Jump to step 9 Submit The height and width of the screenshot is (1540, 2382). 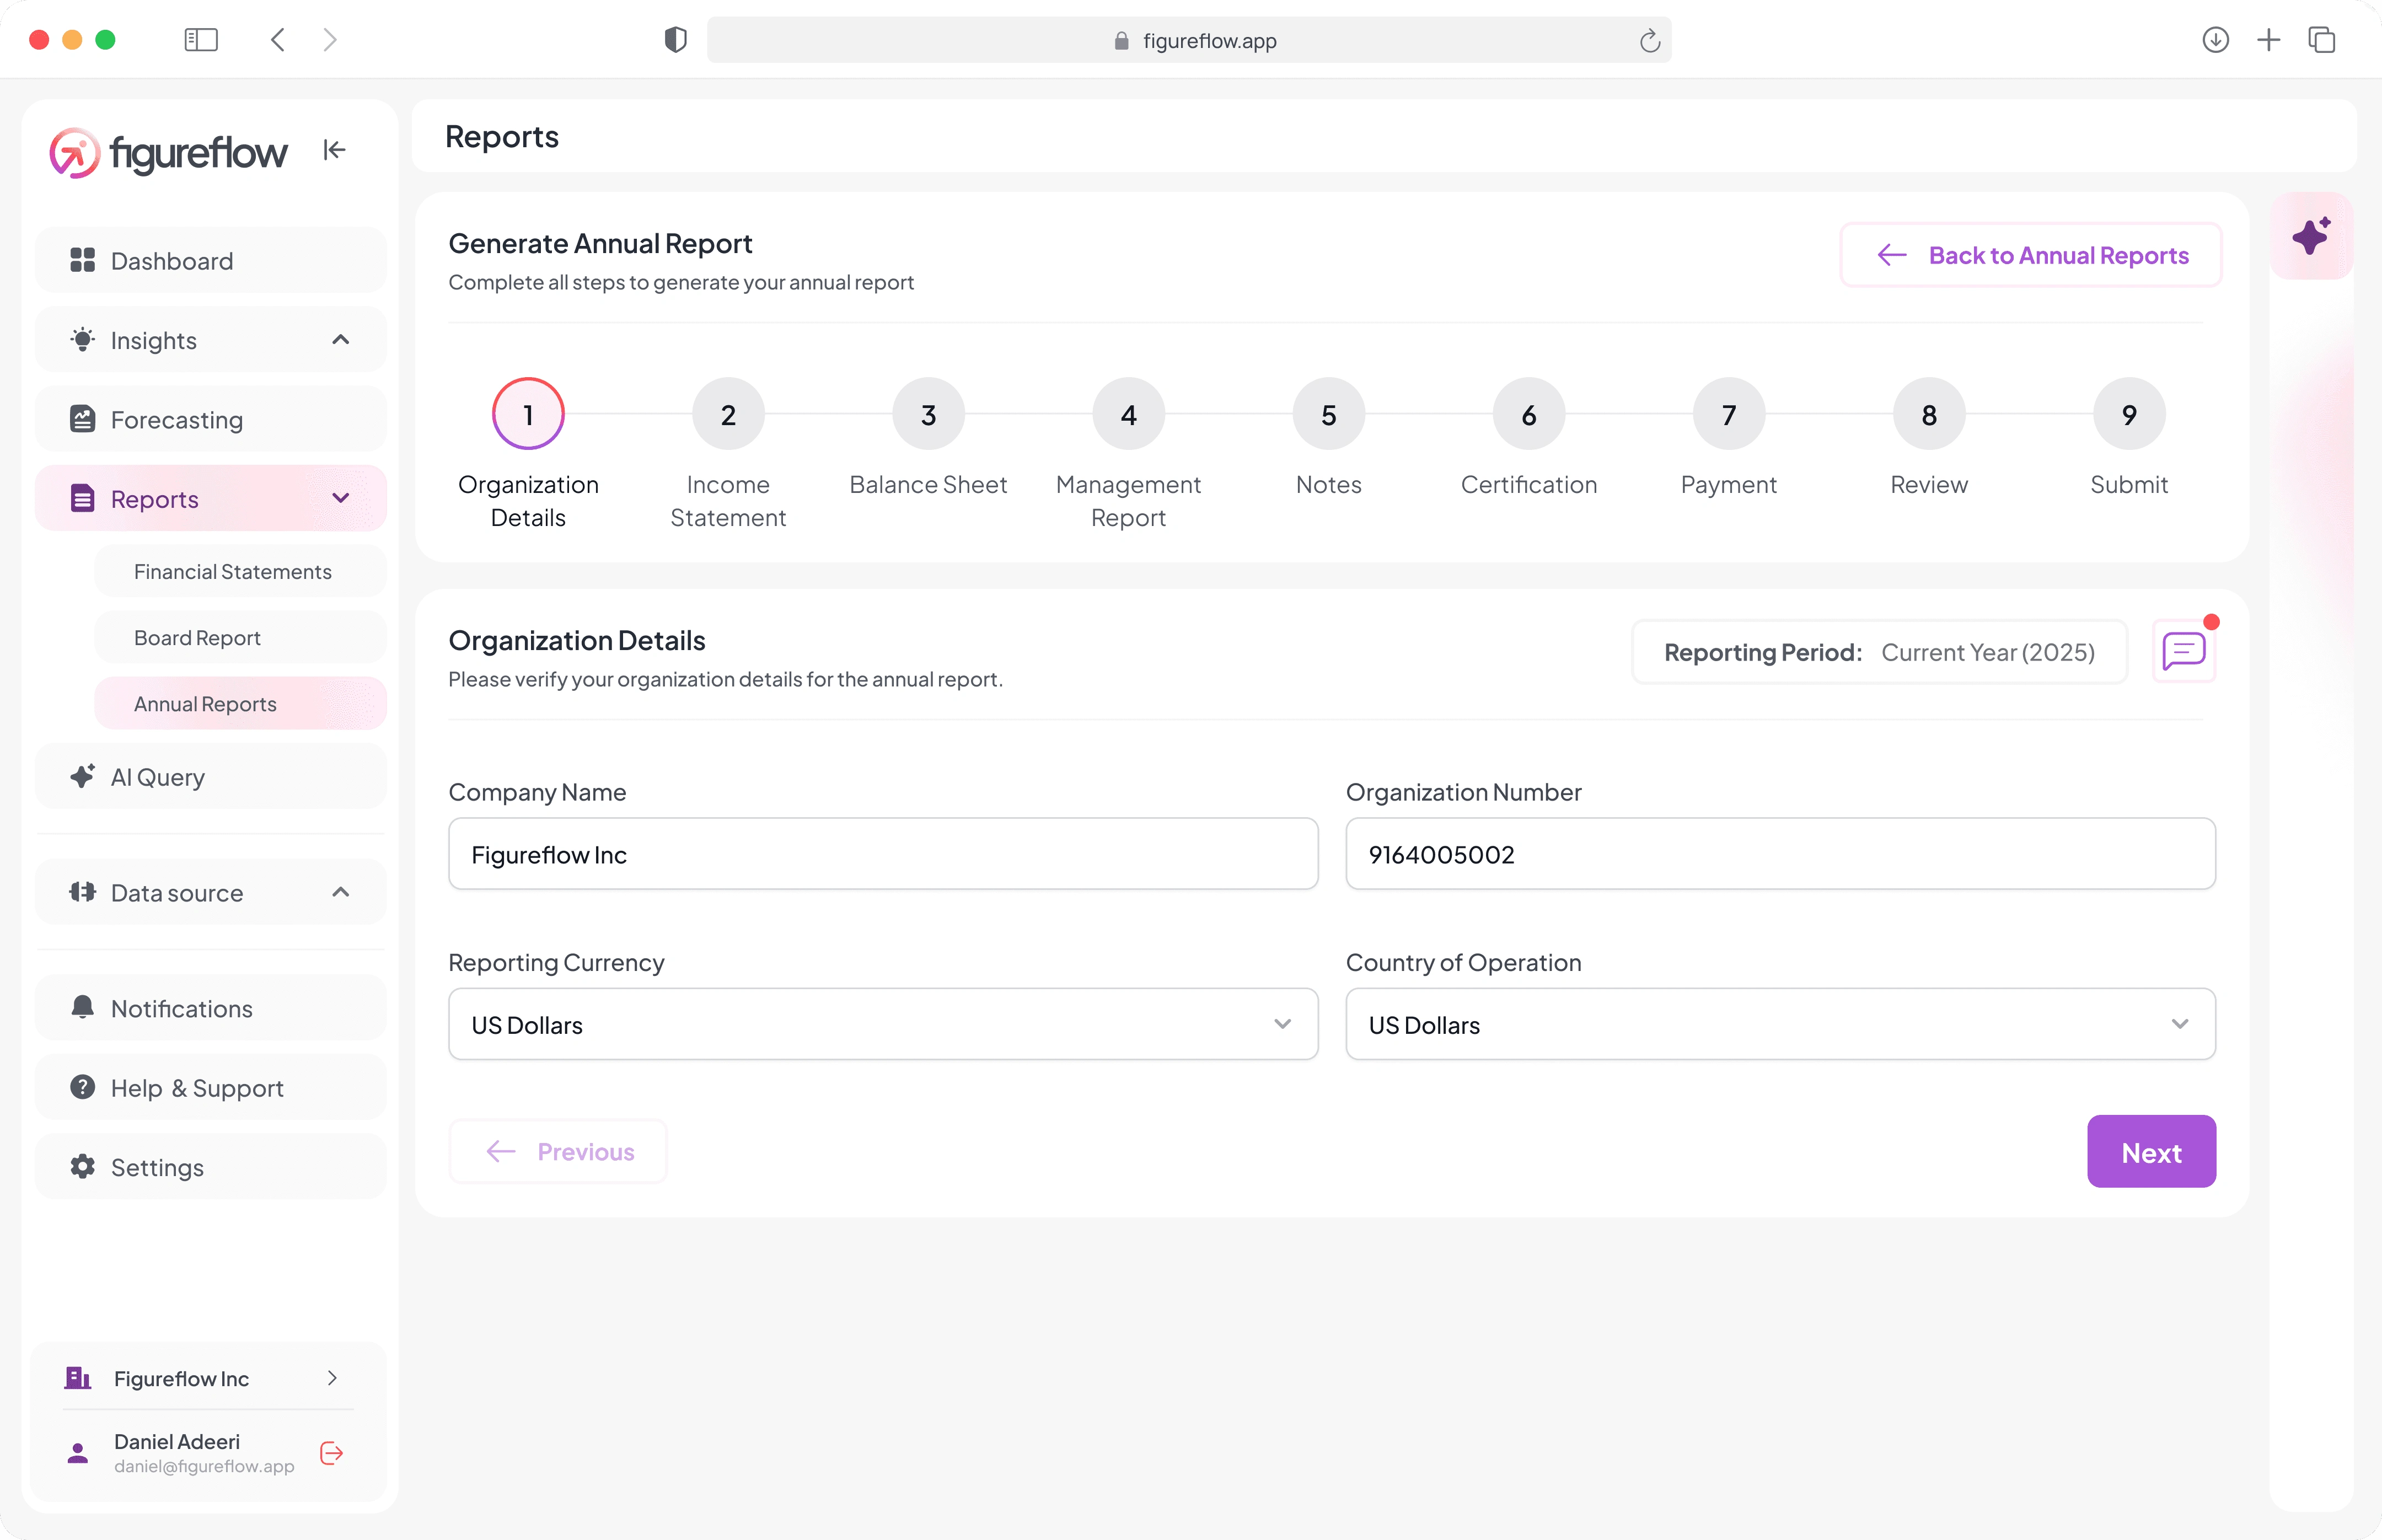point(2129,414)
